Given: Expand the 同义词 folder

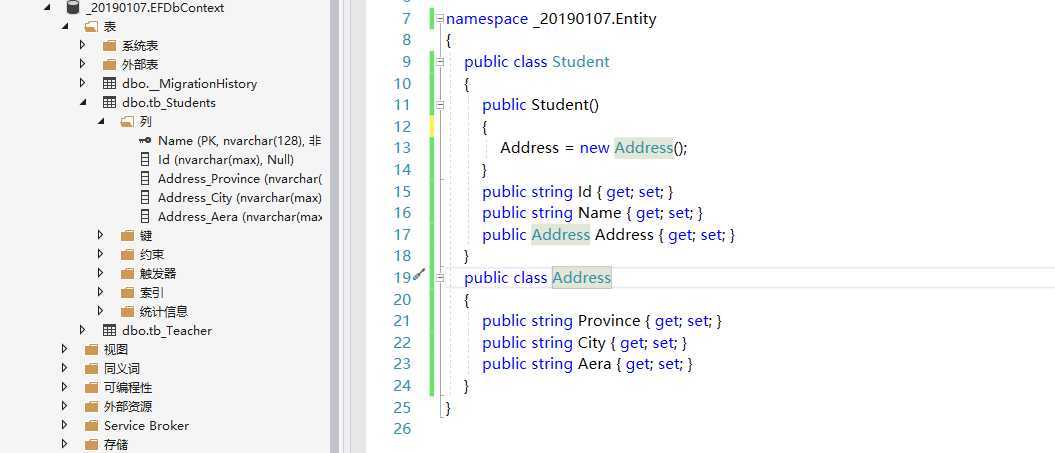Looking at the screenshot, I should tap(65, 368).
